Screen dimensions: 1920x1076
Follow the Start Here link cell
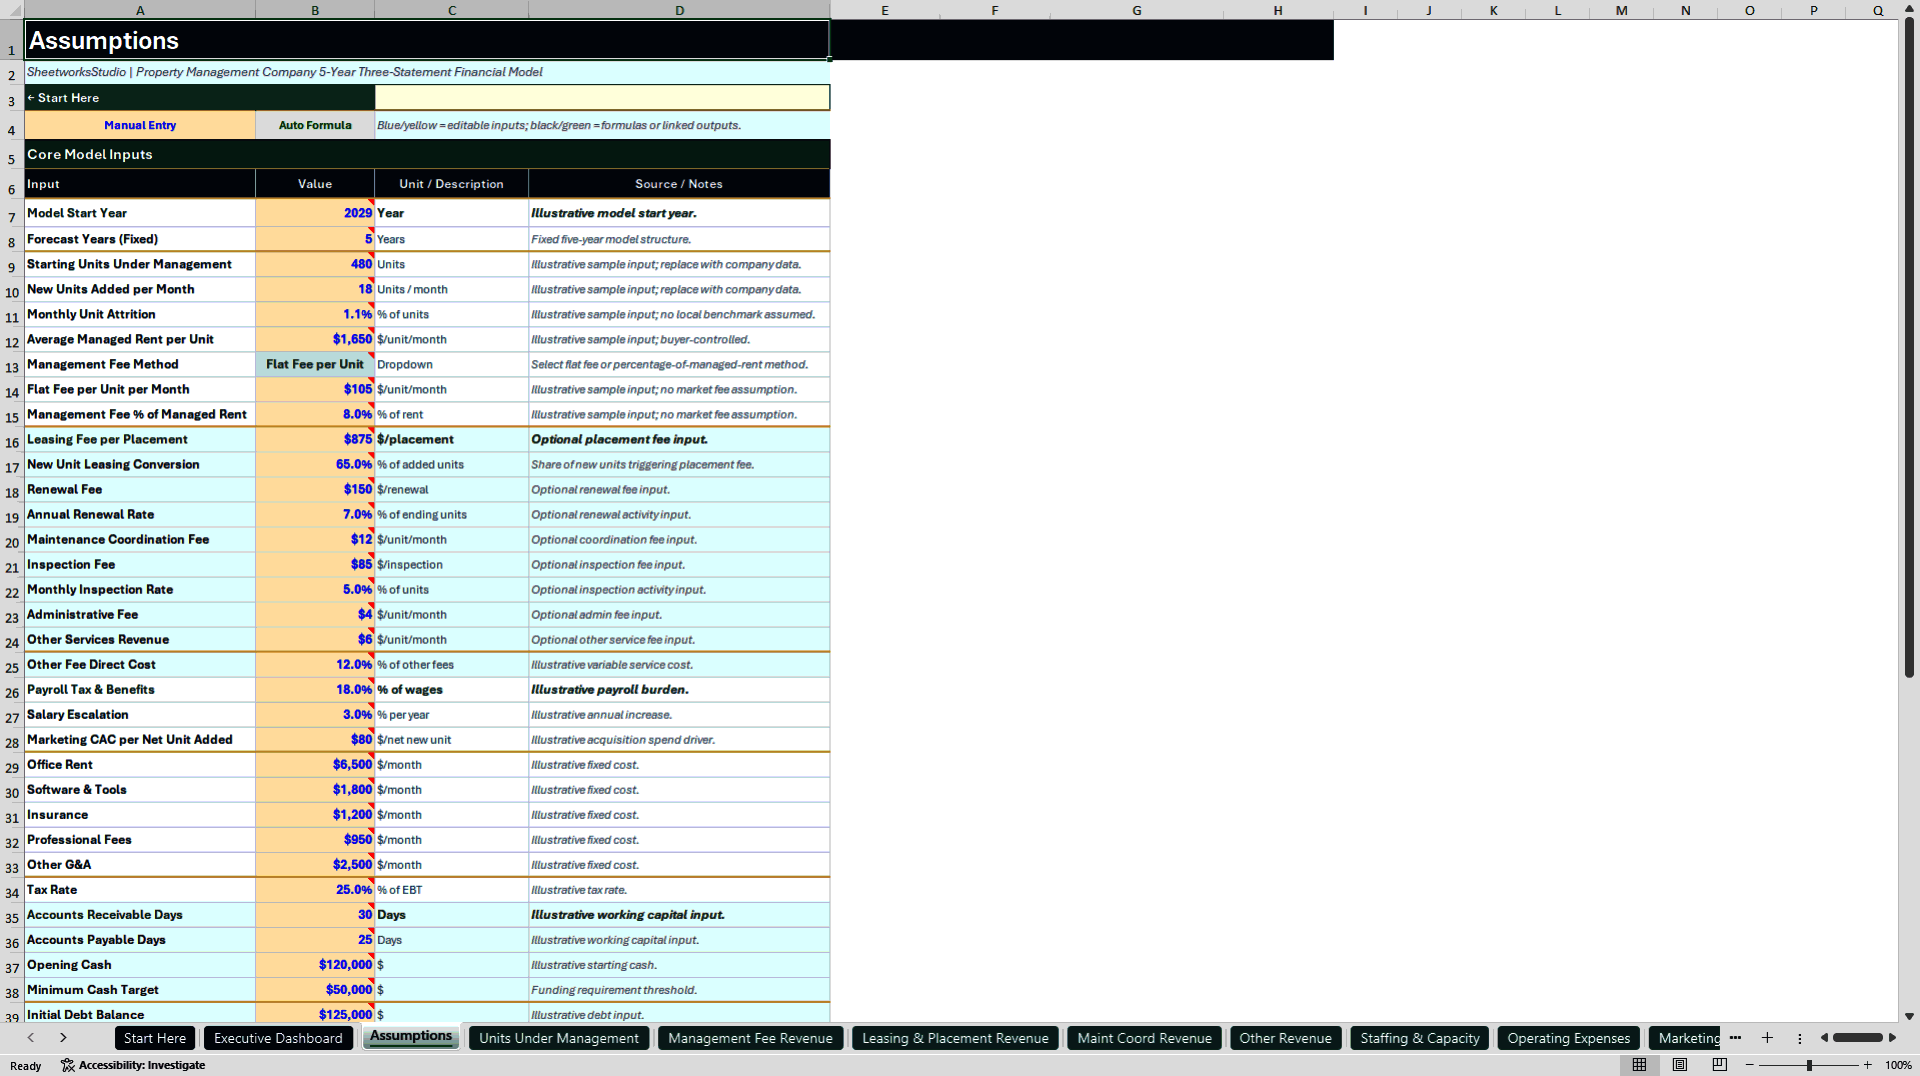(x=199, y=98)
